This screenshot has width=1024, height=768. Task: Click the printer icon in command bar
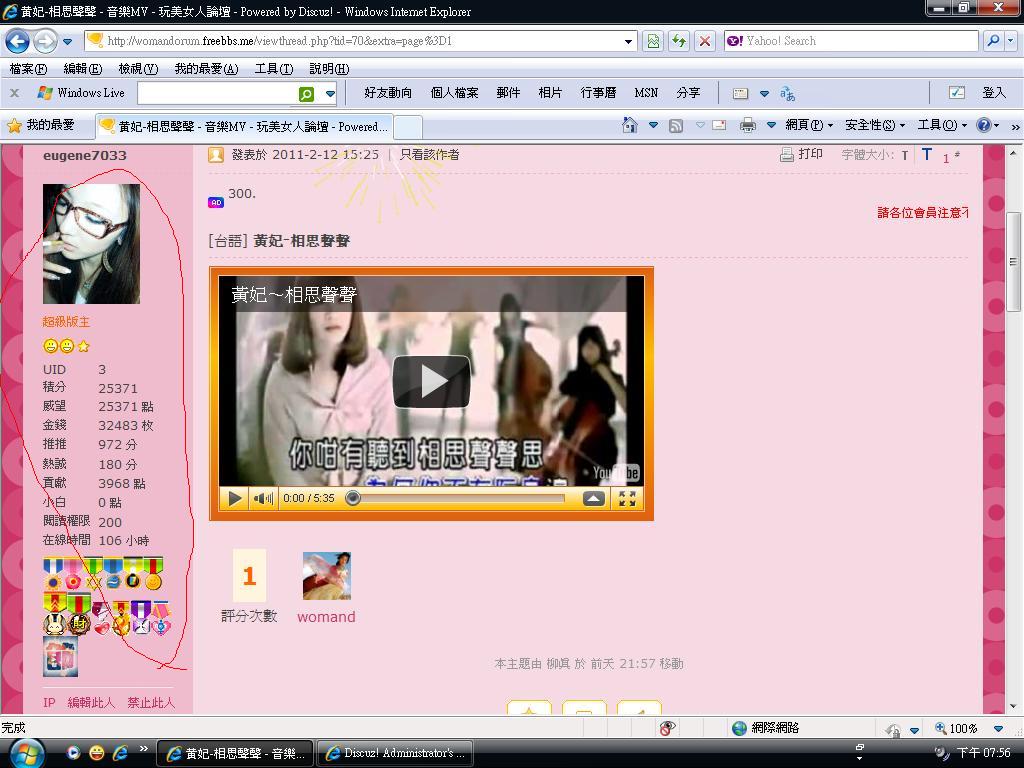coord(748,125)
